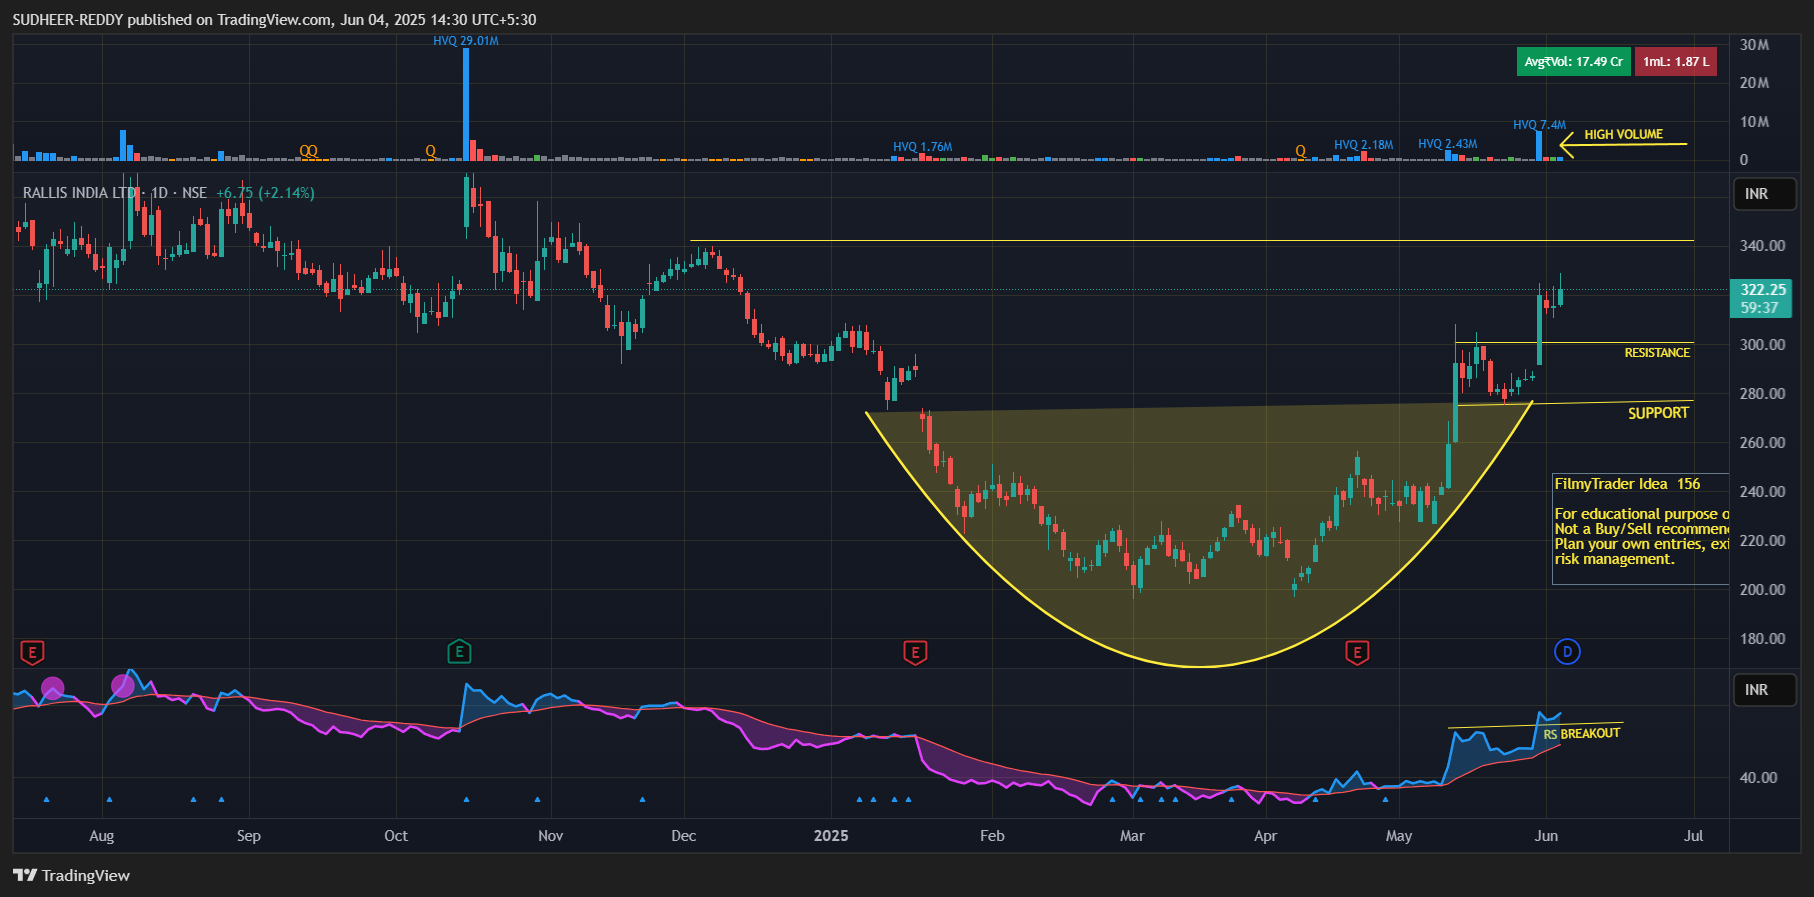This screenshot has height=897, width=1814.
Task: Click the red E earnings marker near August
Action: (x=32, y=653)
